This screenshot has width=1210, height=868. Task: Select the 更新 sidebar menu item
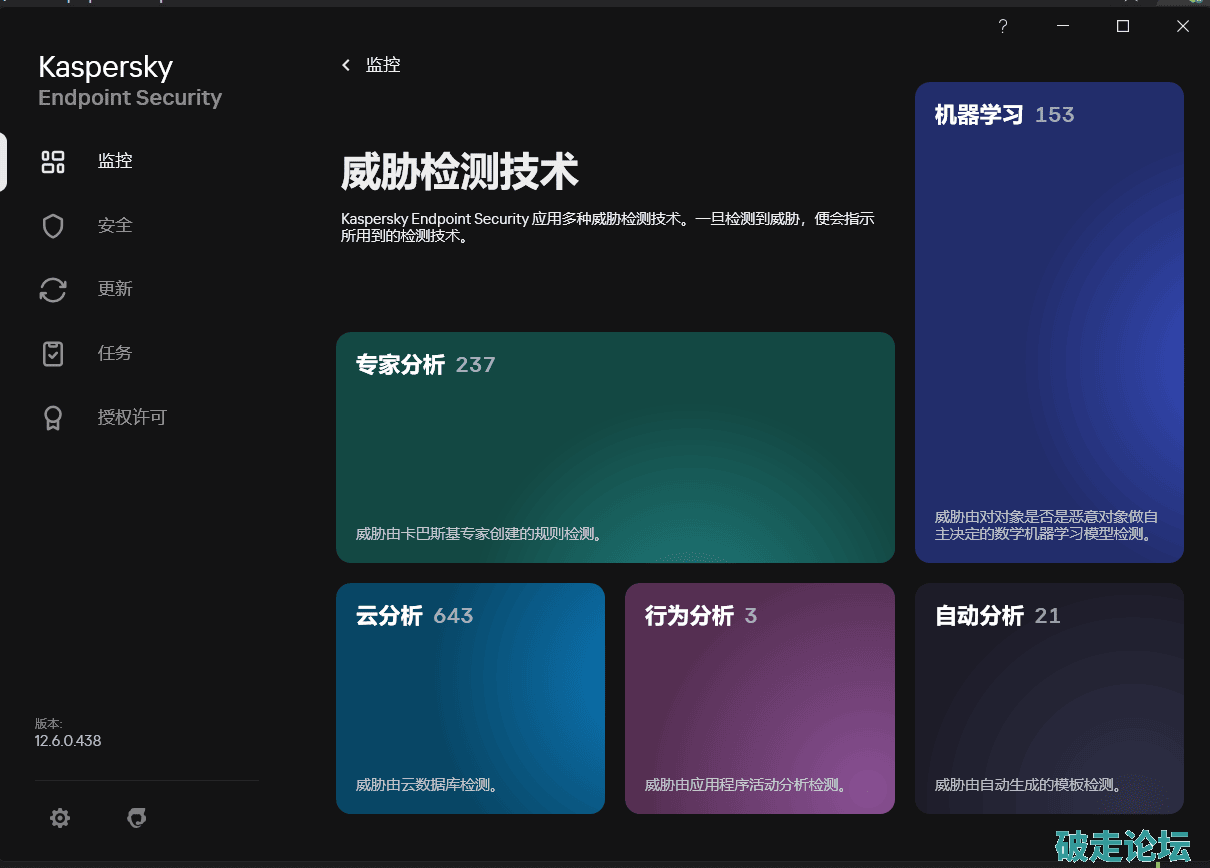coord(115,290)
